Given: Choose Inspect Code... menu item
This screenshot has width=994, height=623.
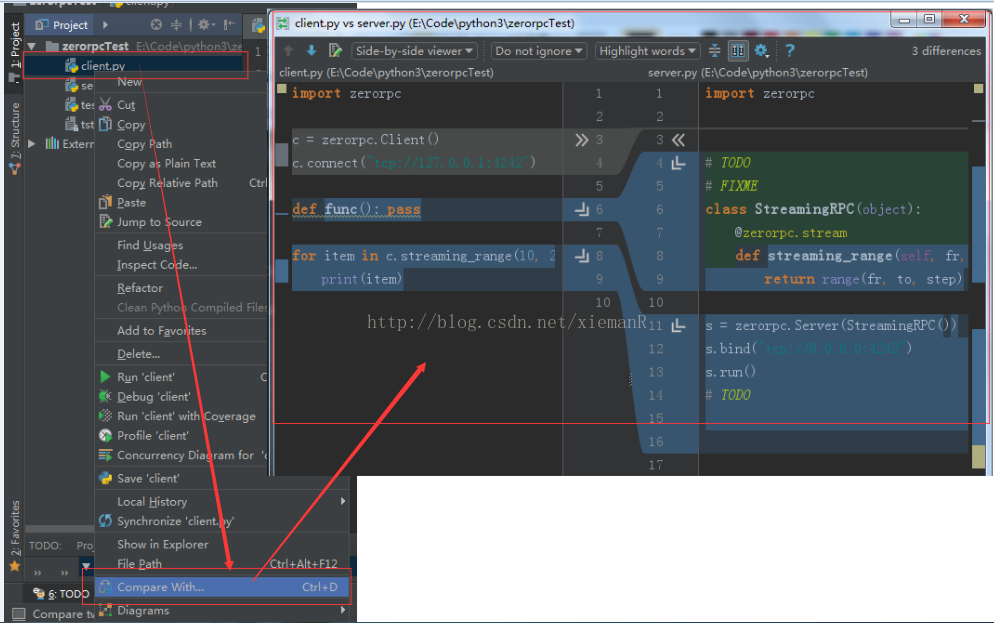Looking at the screenshot, I should click(x=181, y=265).
